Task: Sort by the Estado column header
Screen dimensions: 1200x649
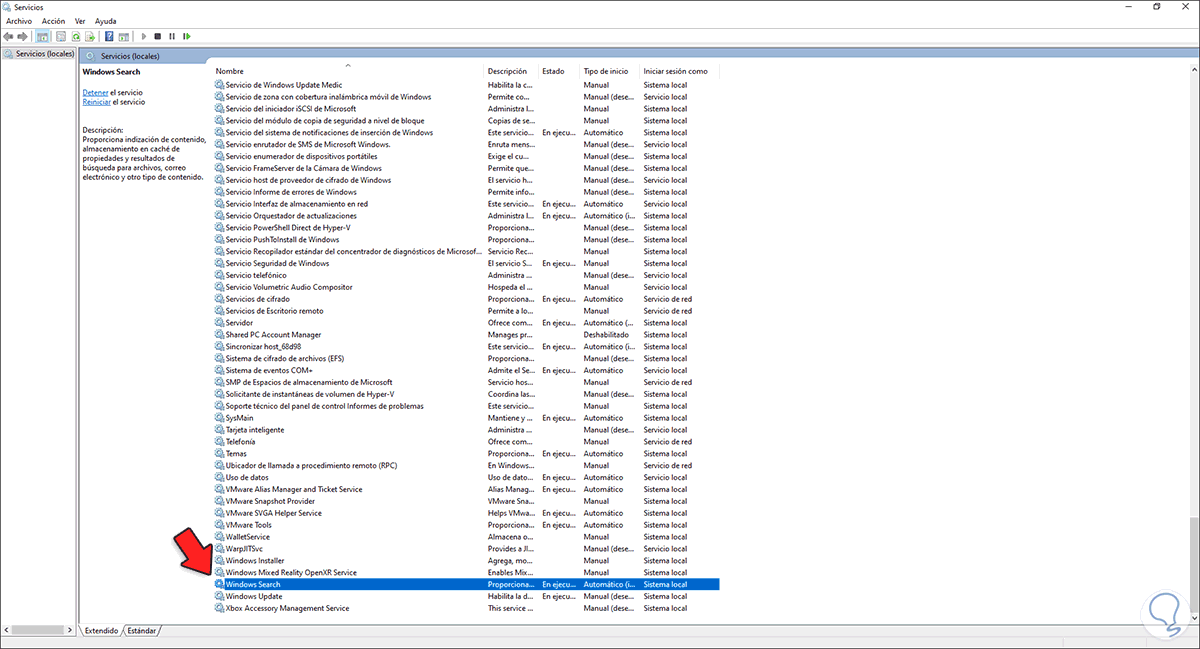Action: tap(559, 71)
